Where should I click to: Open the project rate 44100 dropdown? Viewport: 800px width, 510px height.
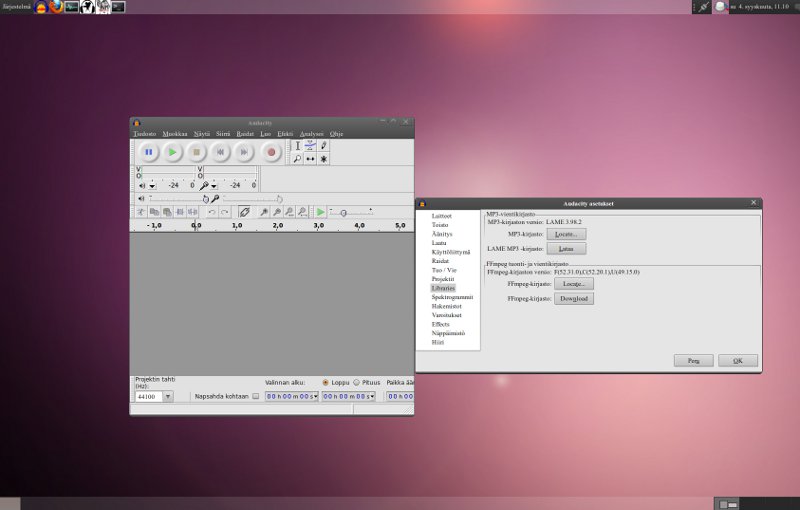point(168,396)
